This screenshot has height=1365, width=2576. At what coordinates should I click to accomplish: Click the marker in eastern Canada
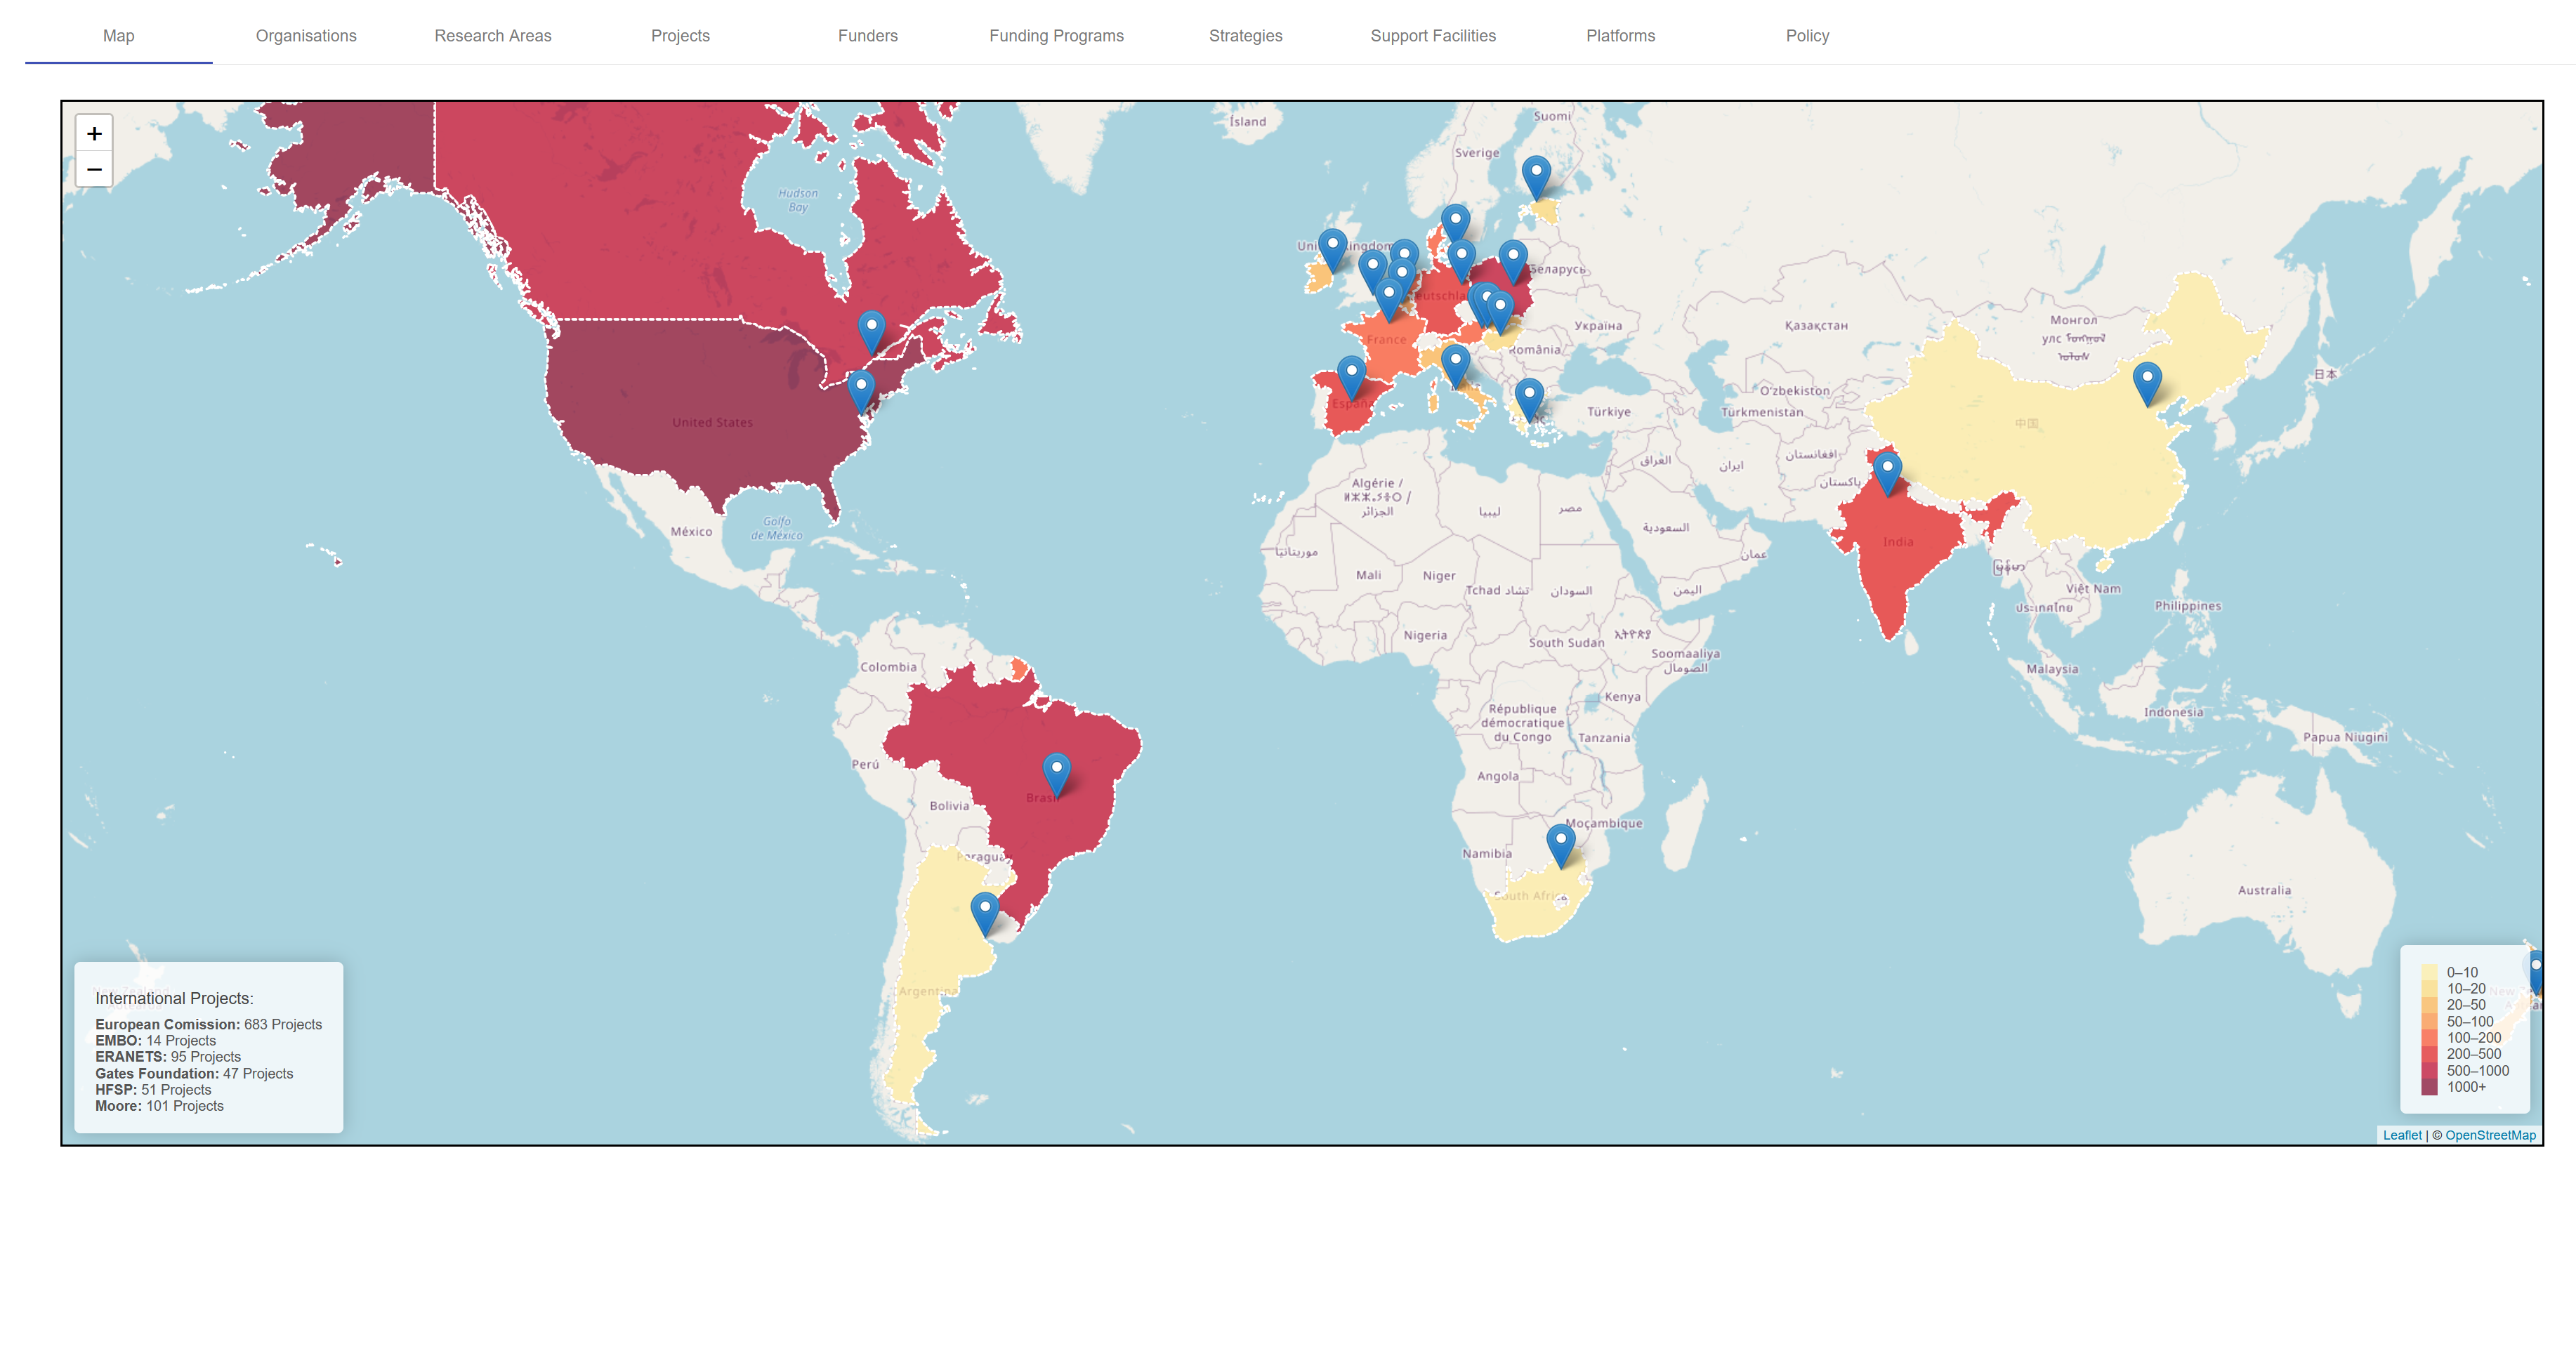pos(871,329)
